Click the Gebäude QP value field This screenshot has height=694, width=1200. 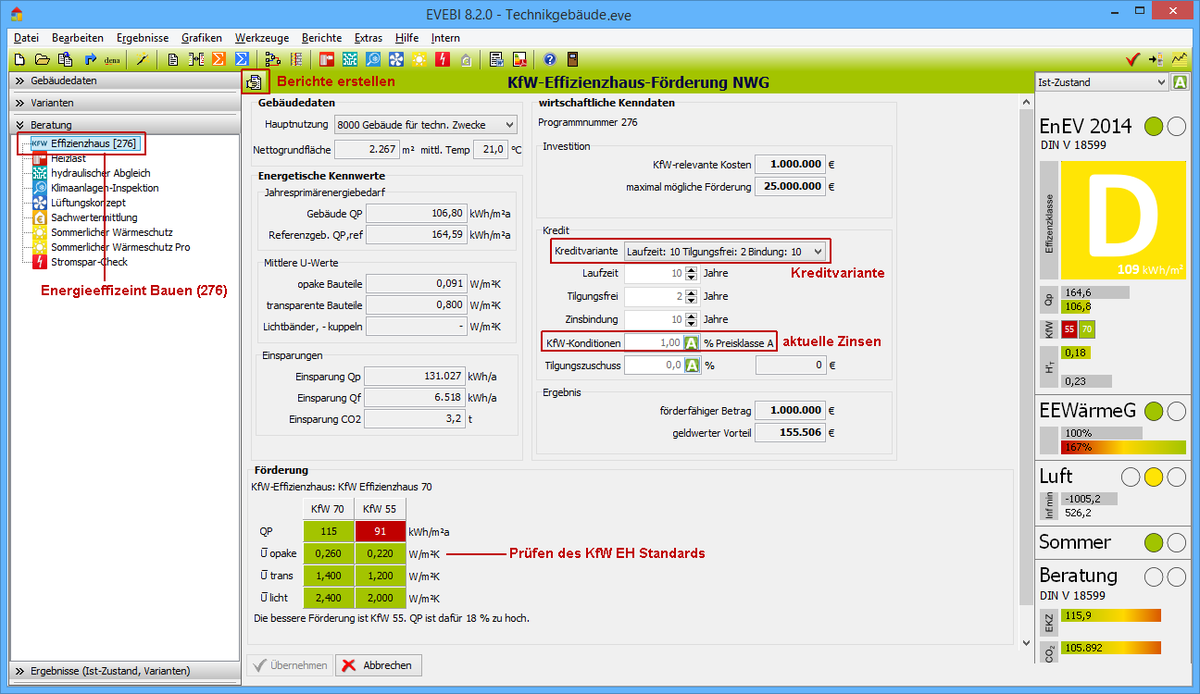click(416, 213)
